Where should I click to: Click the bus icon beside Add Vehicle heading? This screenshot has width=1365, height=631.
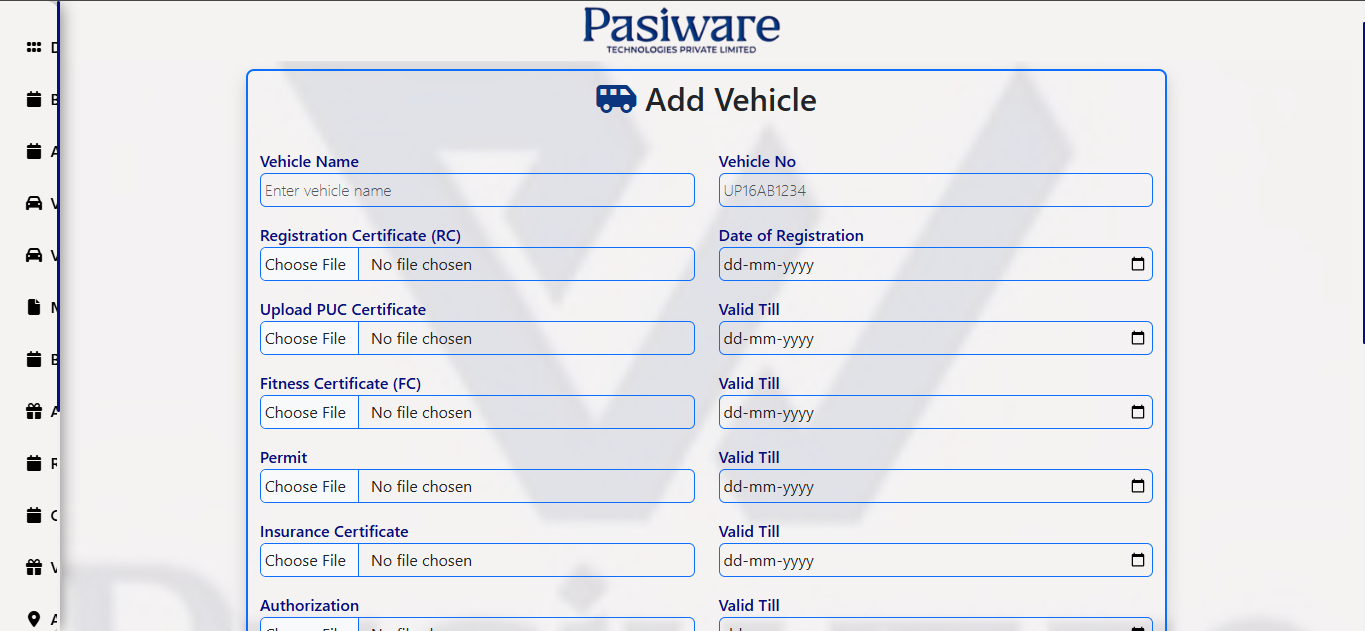[614, 99]
